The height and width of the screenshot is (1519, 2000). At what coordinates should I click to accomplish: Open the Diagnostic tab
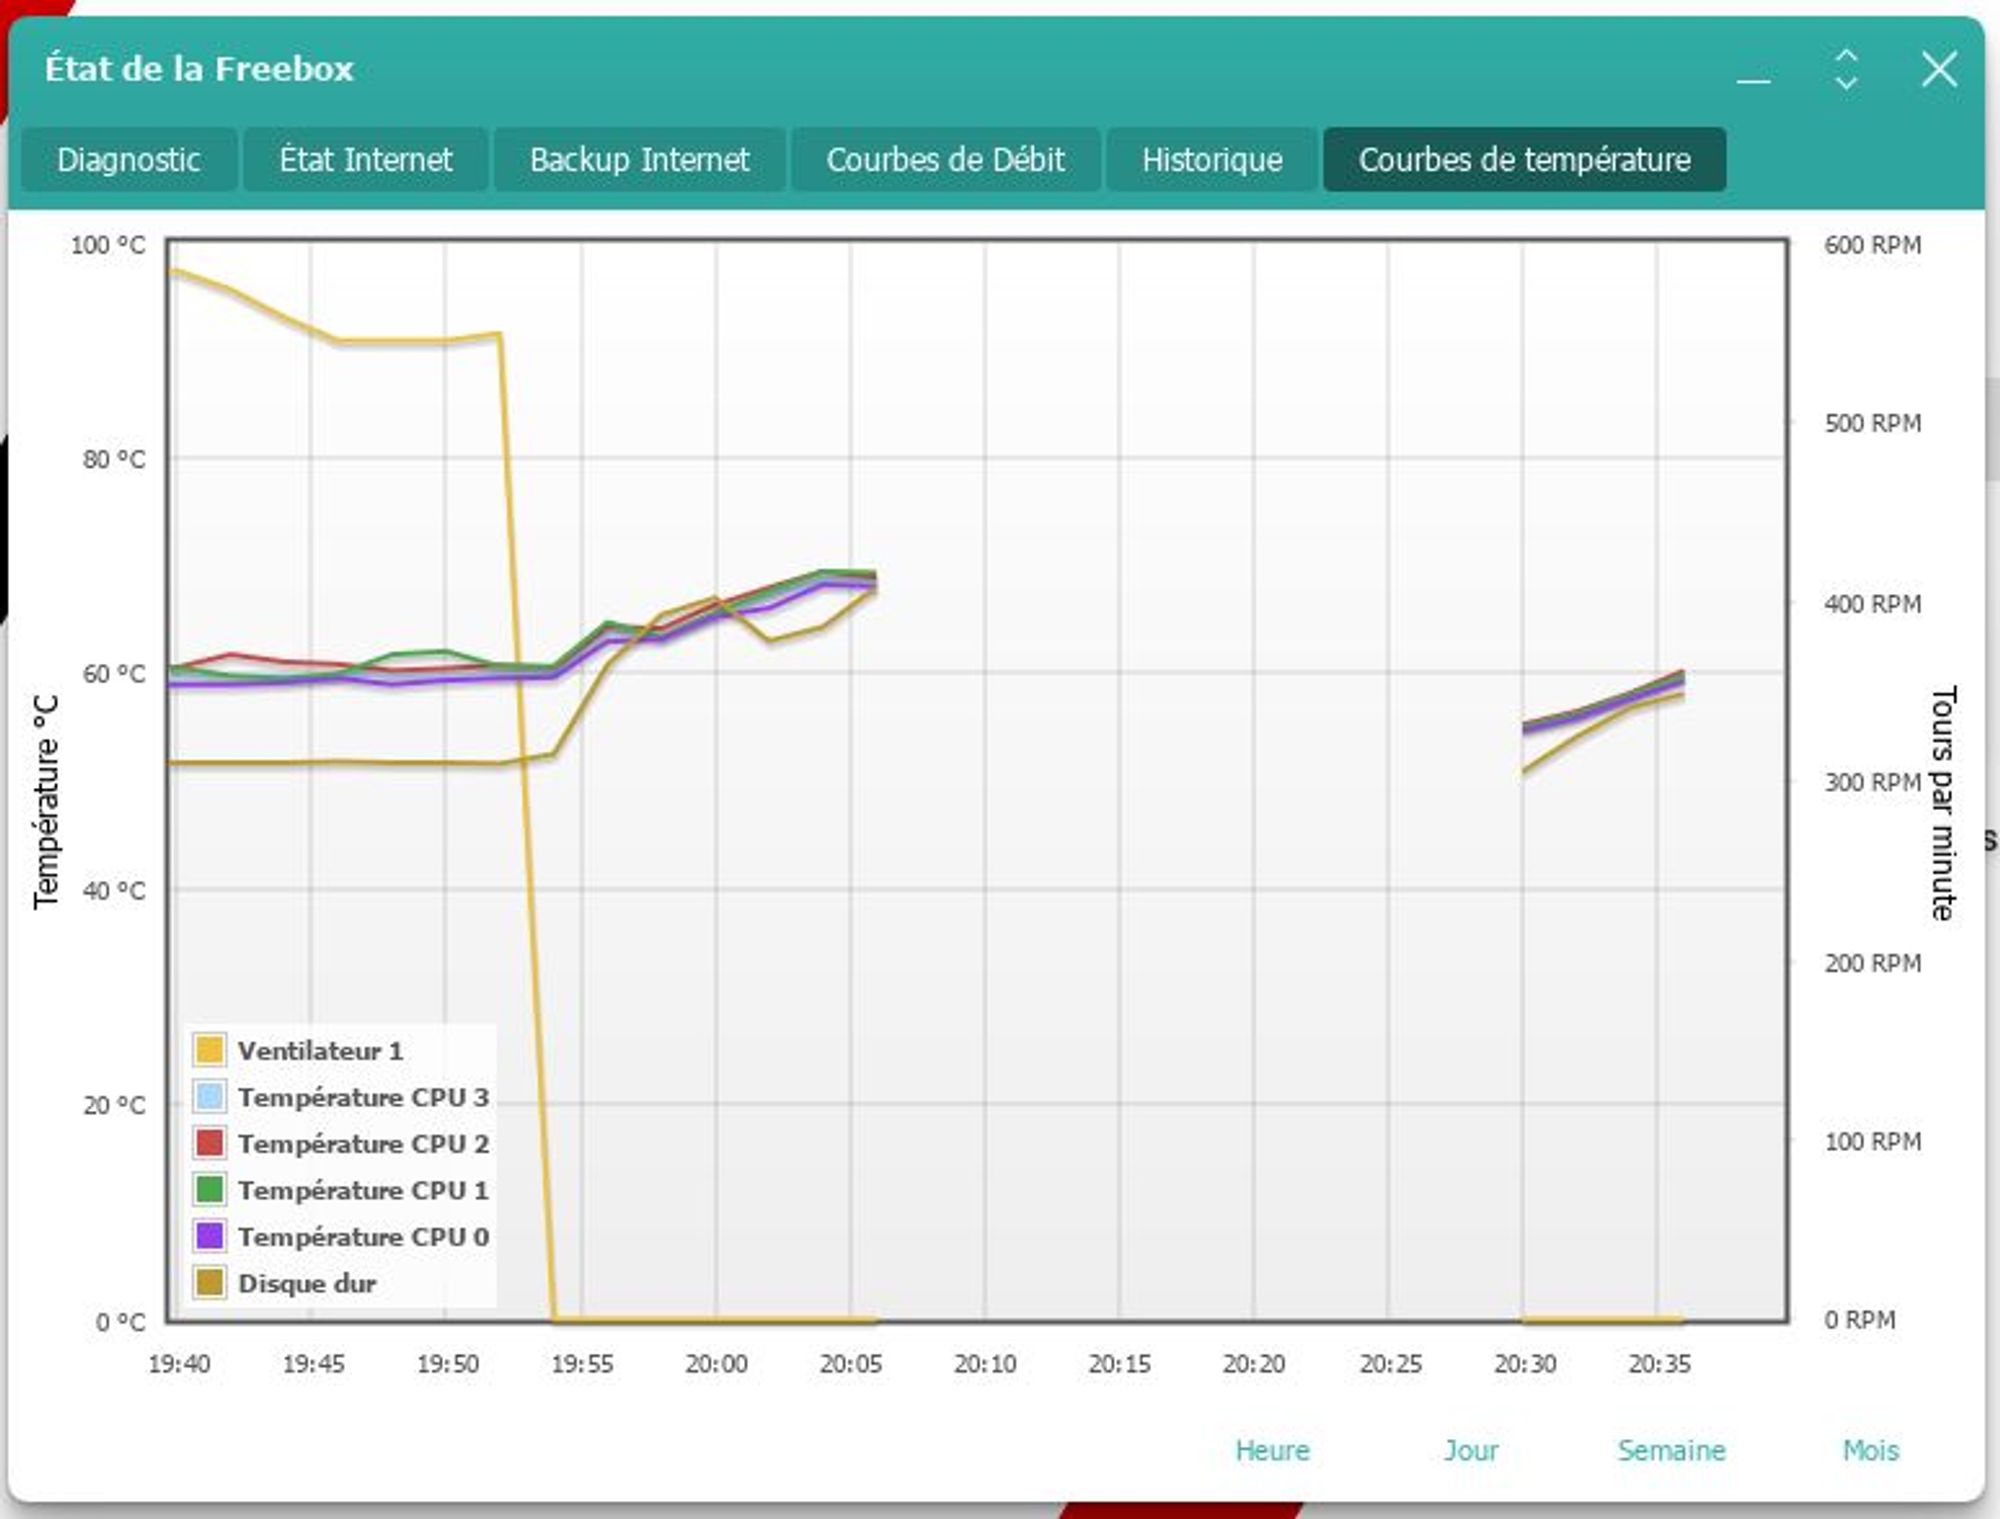click(128, 159)
